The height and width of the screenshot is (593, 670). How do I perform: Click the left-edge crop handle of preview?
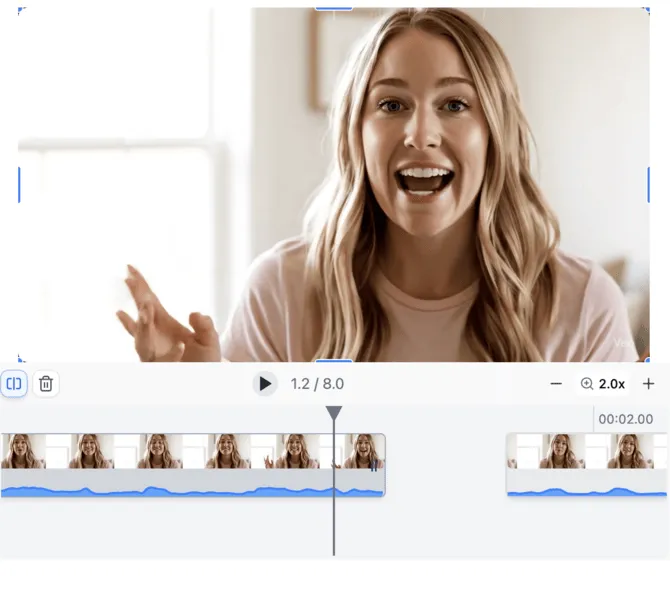click(19, 185)
